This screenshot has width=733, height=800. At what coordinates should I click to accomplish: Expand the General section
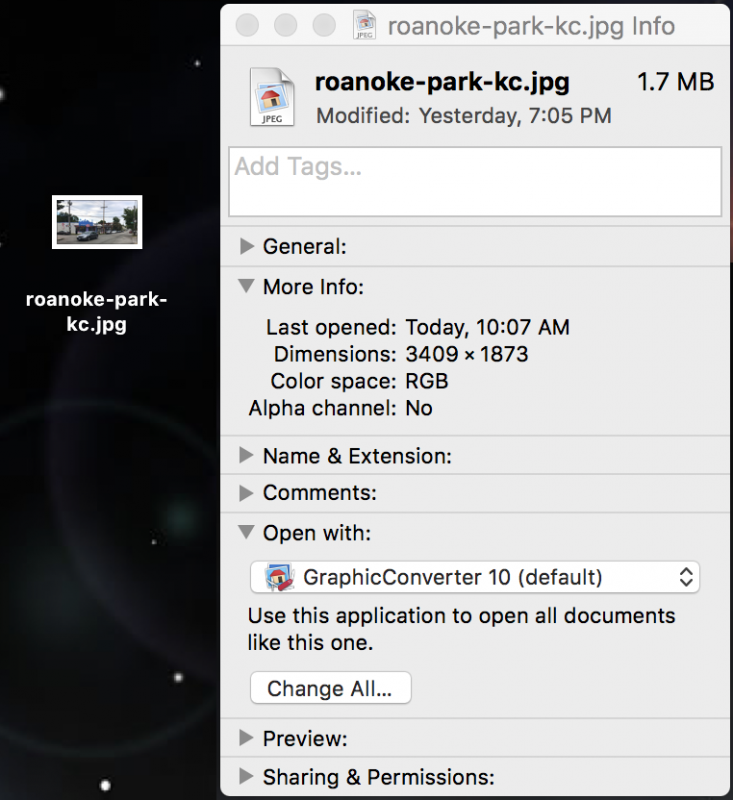pyautogui.click(x=247, y=246)
